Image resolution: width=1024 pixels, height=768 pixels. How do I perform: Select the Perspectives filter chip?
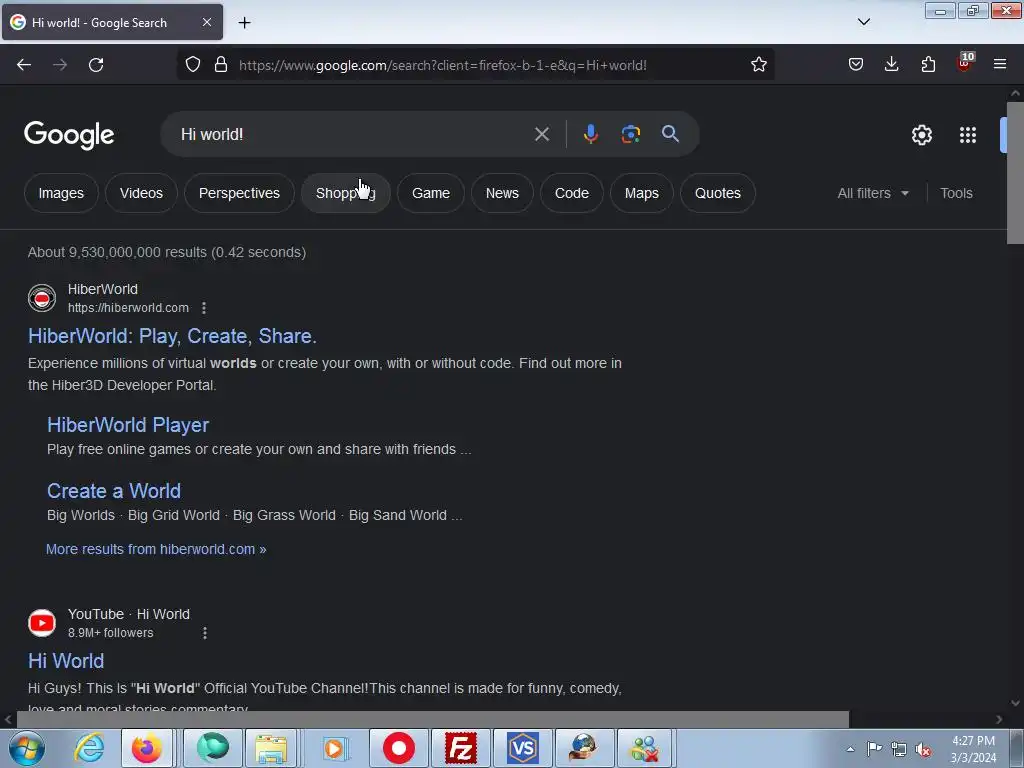coord(239,193)
